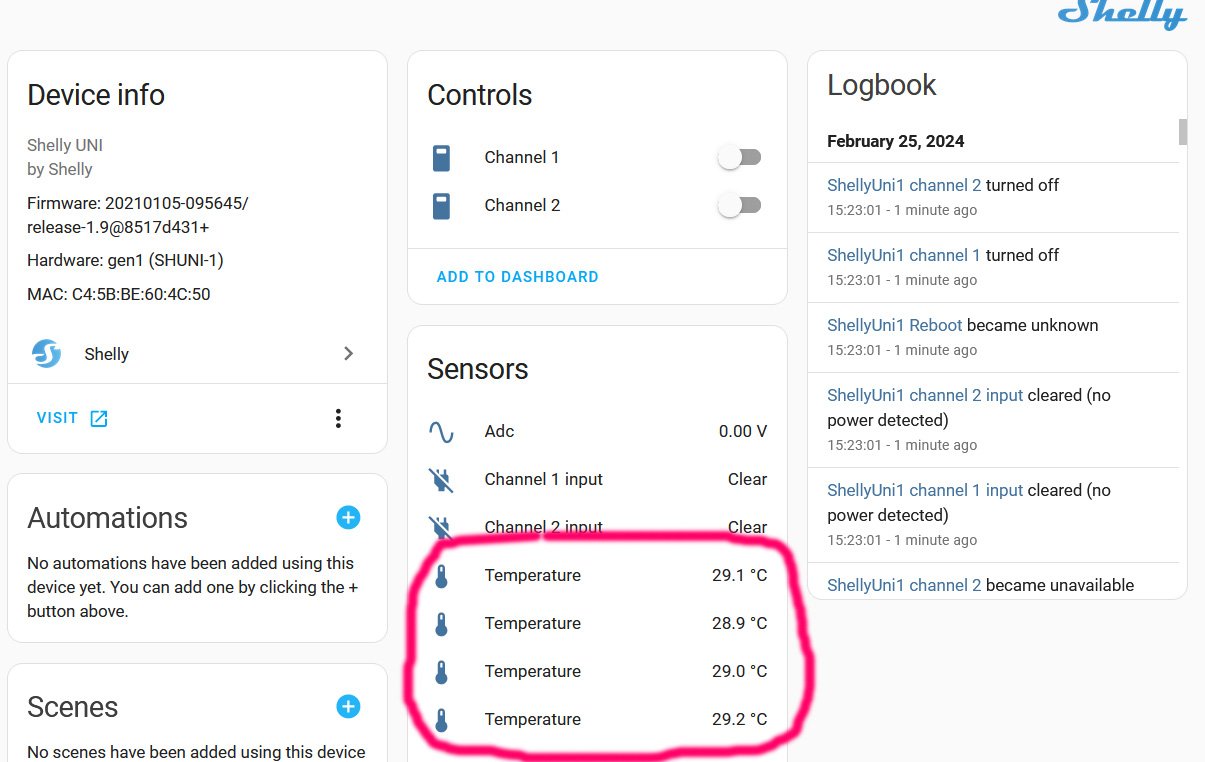The image size is (1205, 762).
Task: Open the device three-dot overflow menu
Action: [x=338, y=418]
